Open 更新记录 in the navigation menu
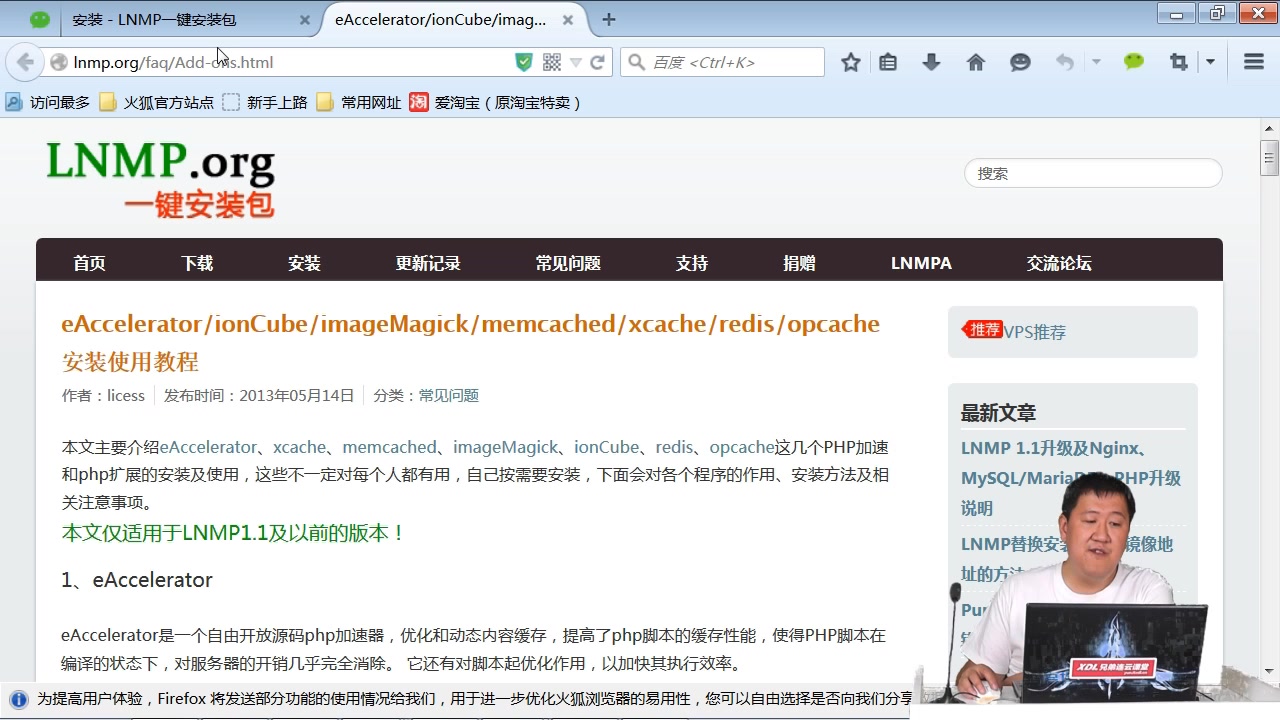 [428, 263]
